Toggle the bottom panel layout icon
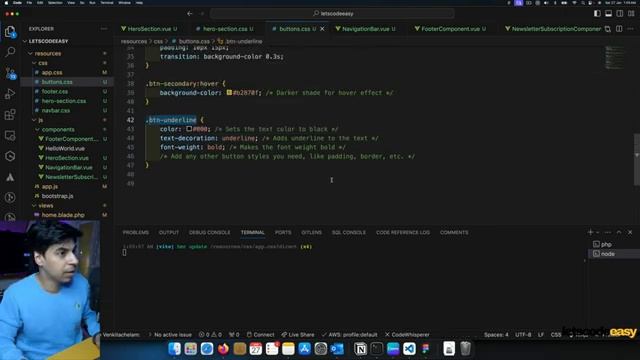The image size is (640, 360). click(609, 13)
